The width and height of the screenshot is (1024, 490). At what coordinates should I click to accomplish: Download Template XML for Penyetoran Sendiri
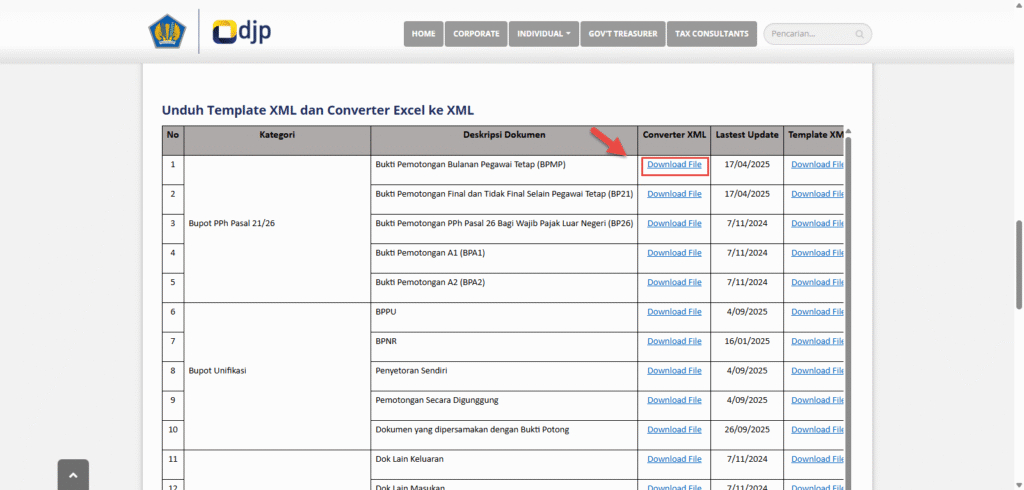tap(817, 371)
